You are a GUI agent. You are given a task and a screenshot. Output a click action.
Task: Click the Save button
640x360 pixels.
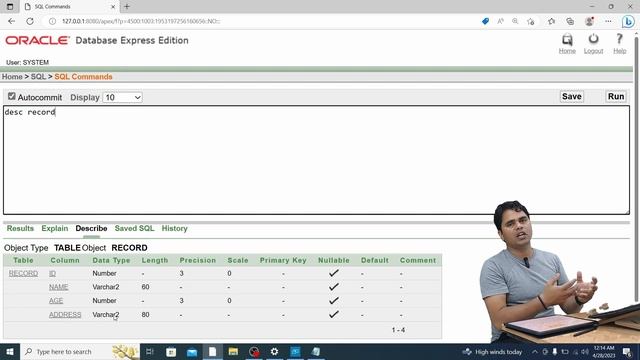pyautogui.click(x=571, y=96)
